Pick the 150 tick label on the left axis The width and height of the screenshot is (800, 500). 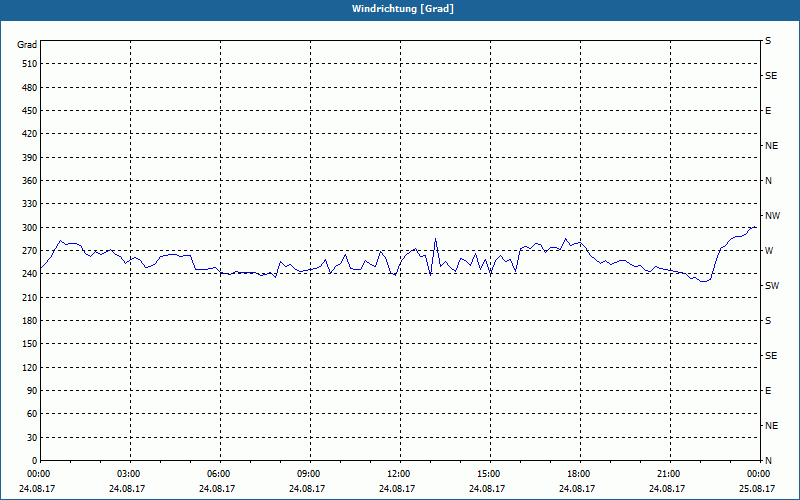[x=29, y=344]
